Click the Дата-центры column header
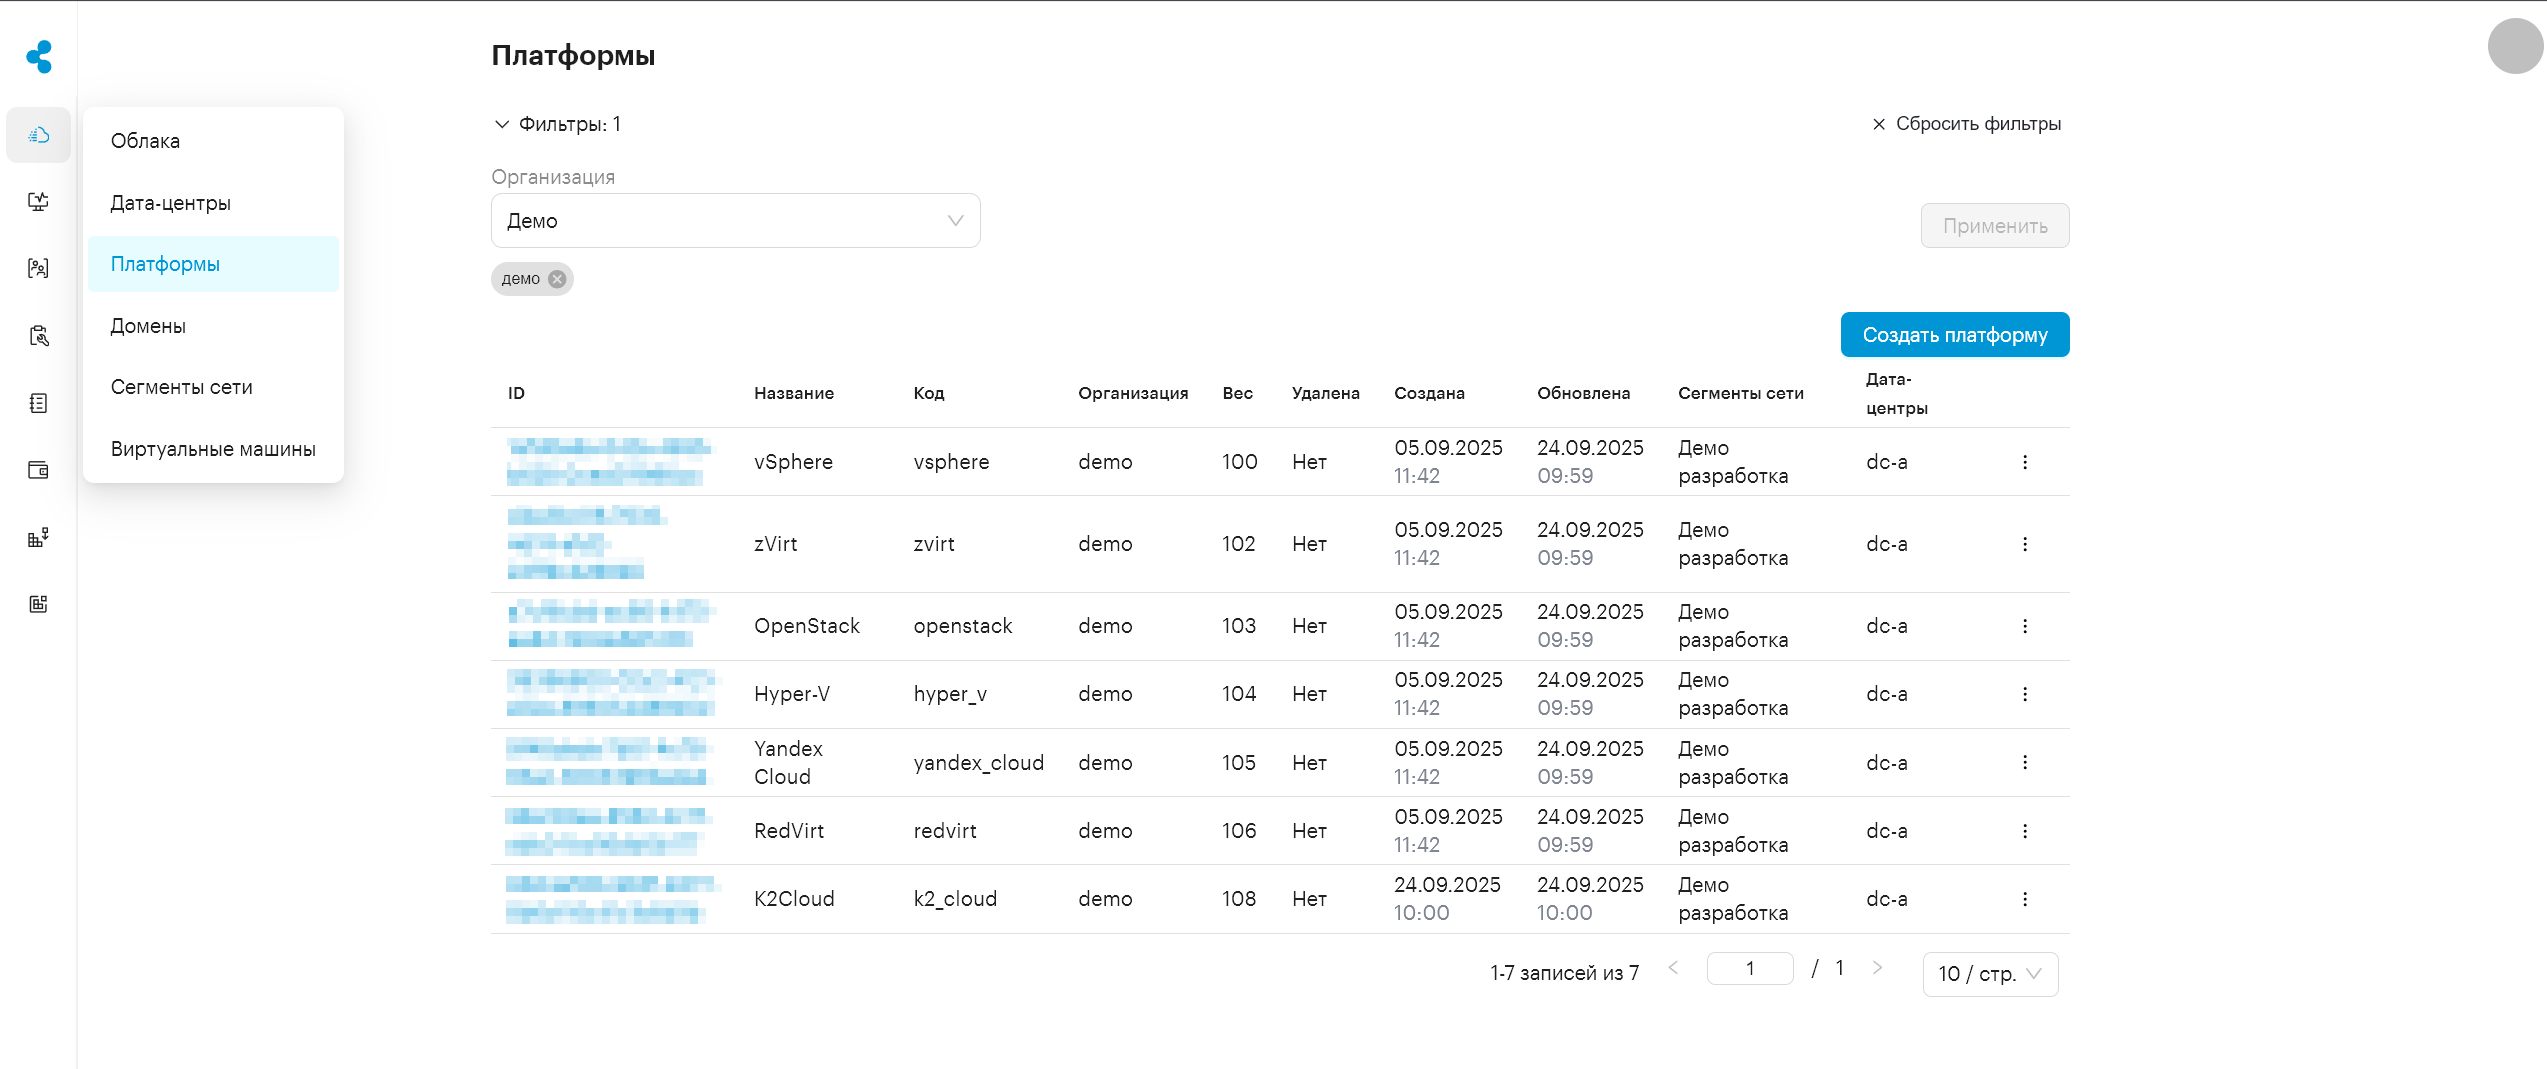2547x1069 pixels. click(x=1896, y=393)
